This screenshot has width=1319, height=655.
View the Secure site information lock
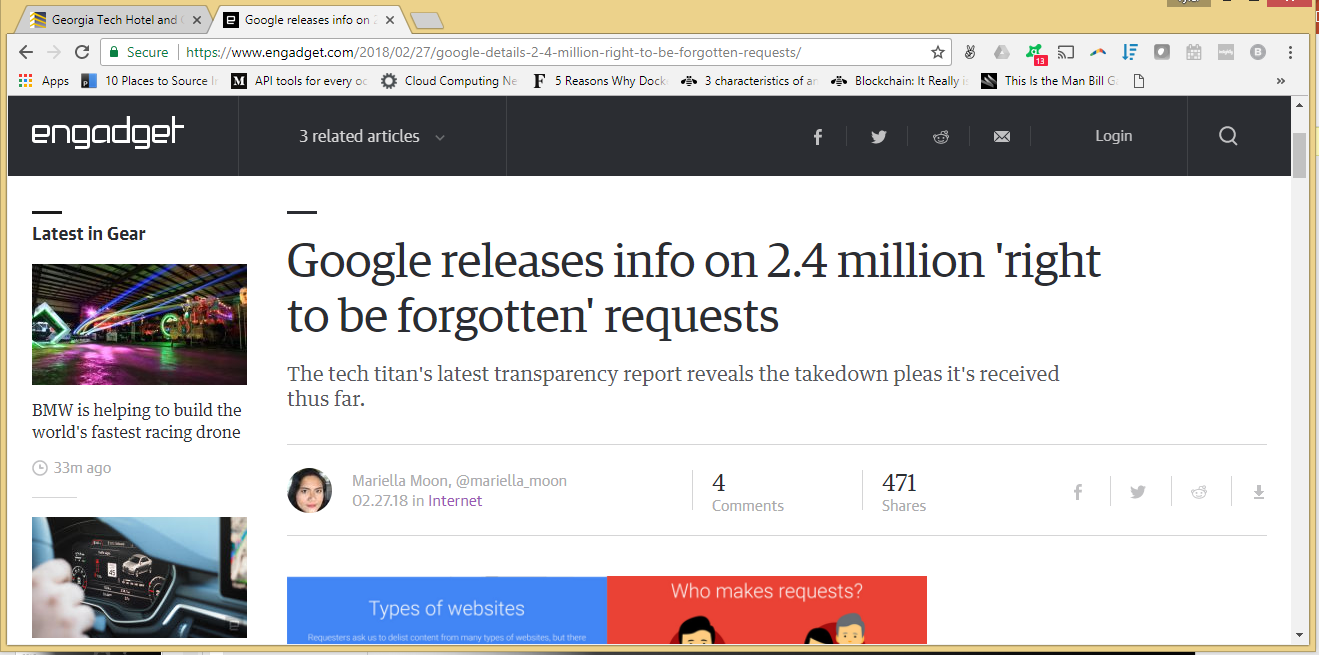click(139, 52)
